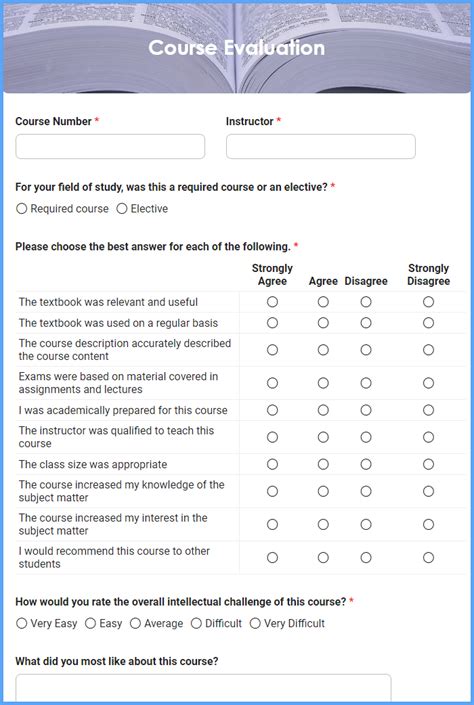Select Very Difficult challenge rating
Image resolution: width=474 pixels, height=705 pixels.
pos(255,623)
